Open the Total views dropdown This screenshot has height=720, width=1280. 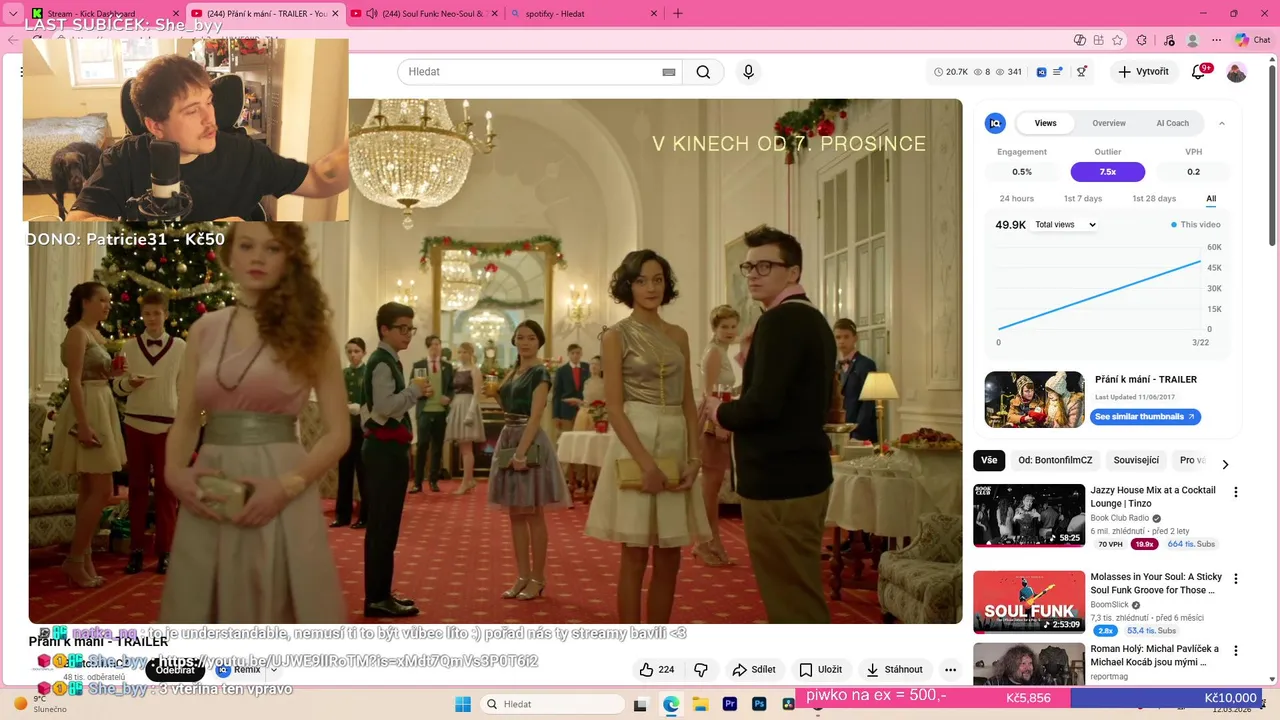1065,225
